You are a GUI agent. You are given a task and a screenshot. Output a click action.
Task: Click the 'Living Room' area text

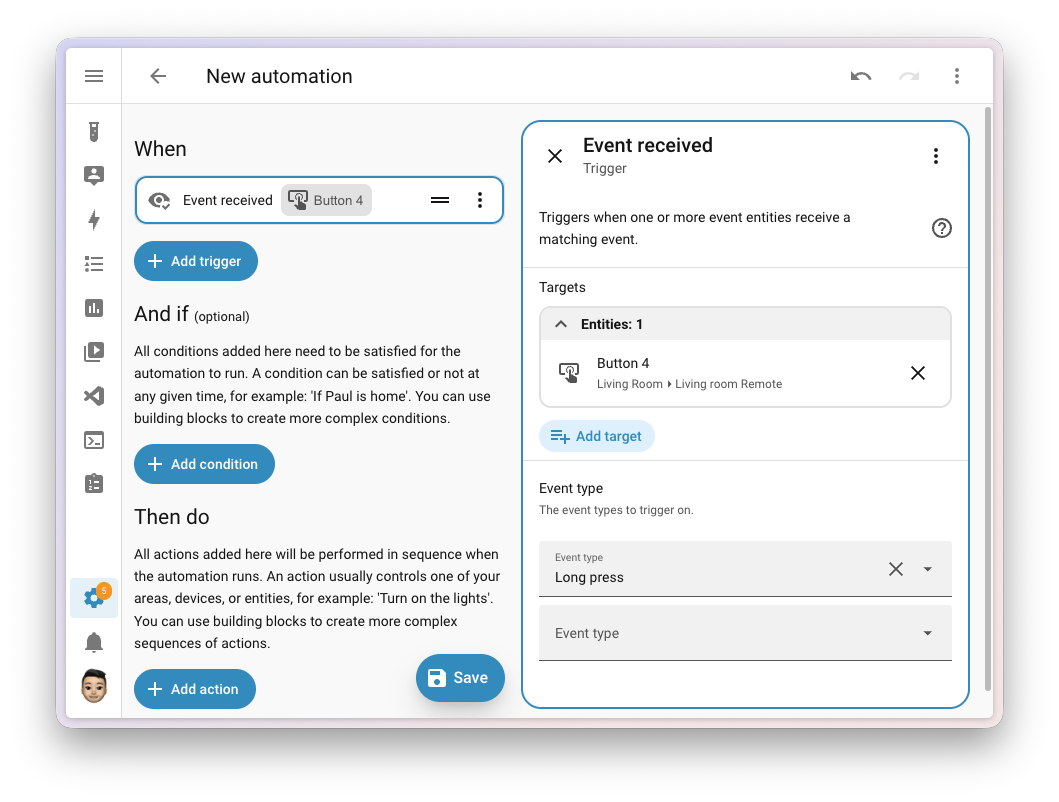(629, 384)
